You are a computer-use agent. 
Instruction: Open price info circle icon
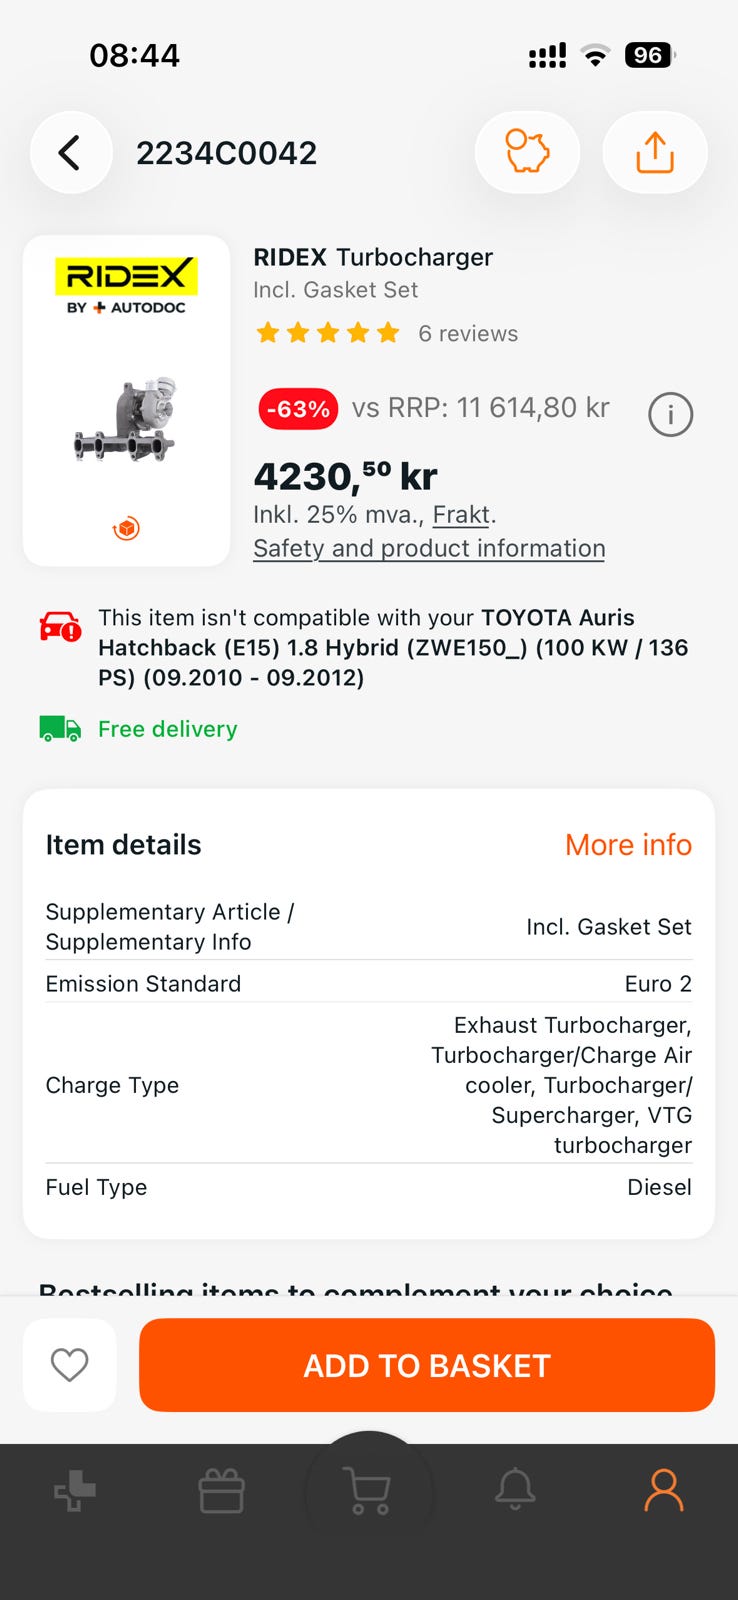(x=670, y=414)
